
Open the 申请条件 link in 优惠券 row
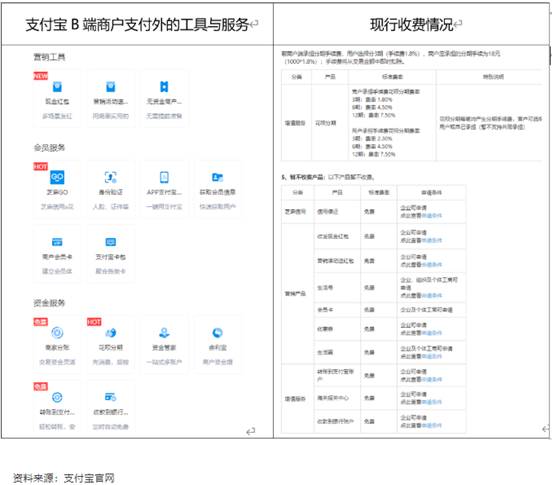431,333
